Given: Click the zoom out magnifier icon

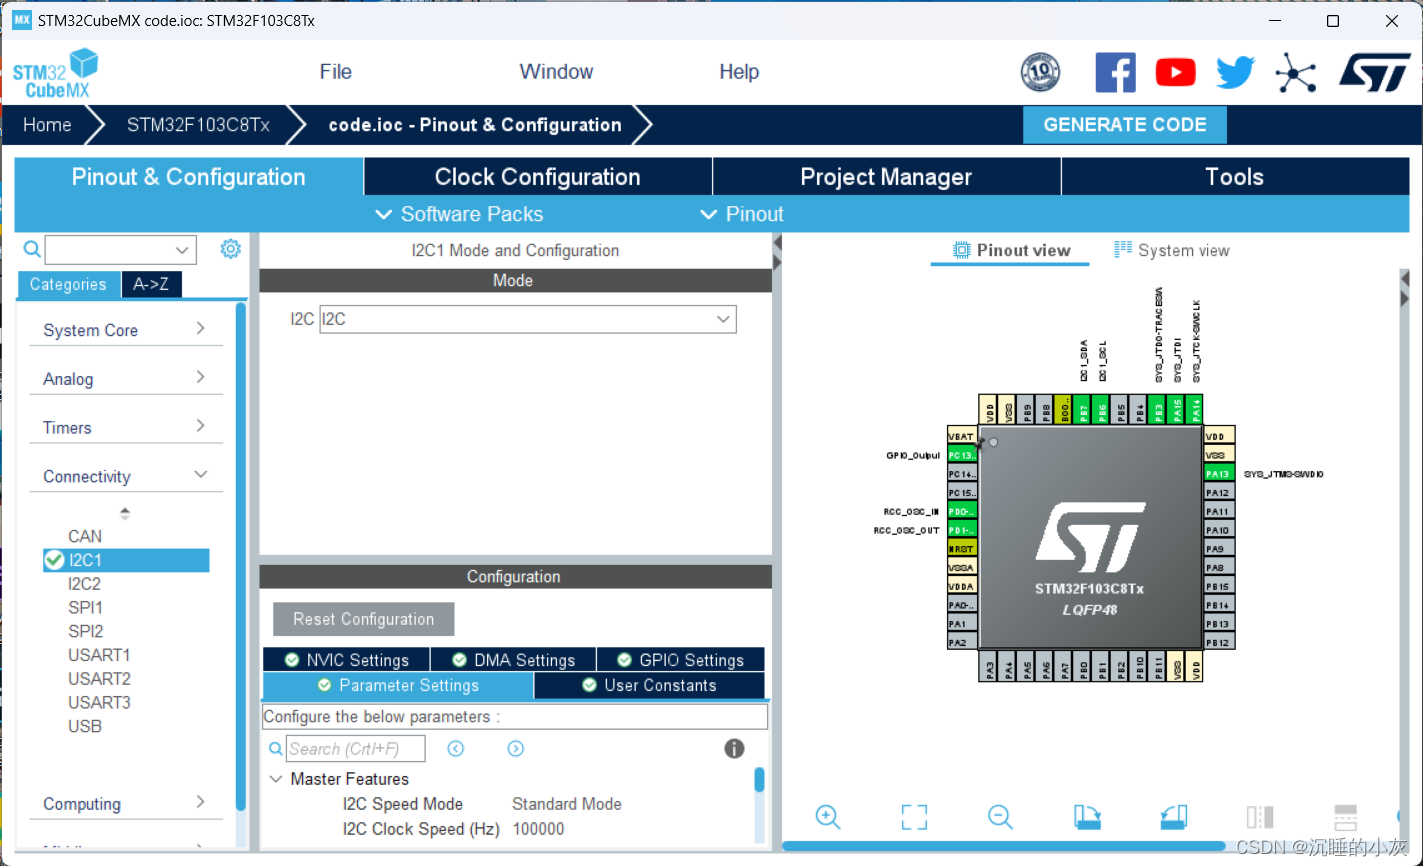Looking at the screenshot, I should point(1000,817).
